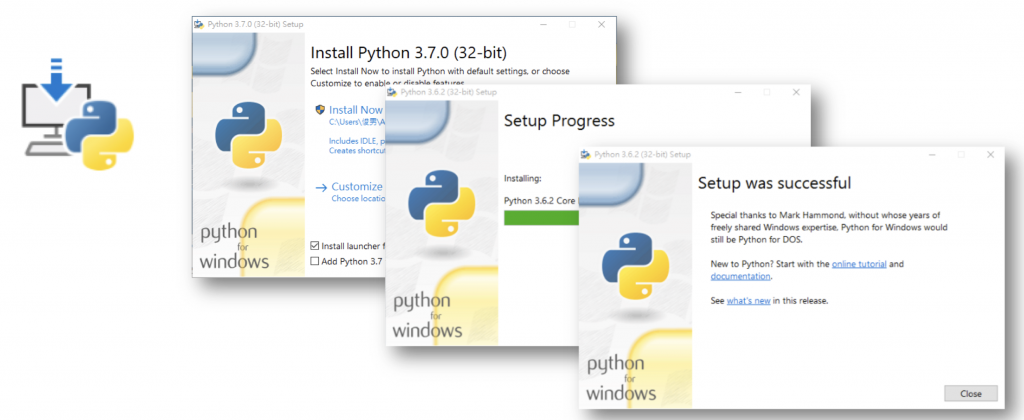This screenshot has width=1024, height=420.
Task: Toggle the Install launcher checkbox
Action: 315,246
